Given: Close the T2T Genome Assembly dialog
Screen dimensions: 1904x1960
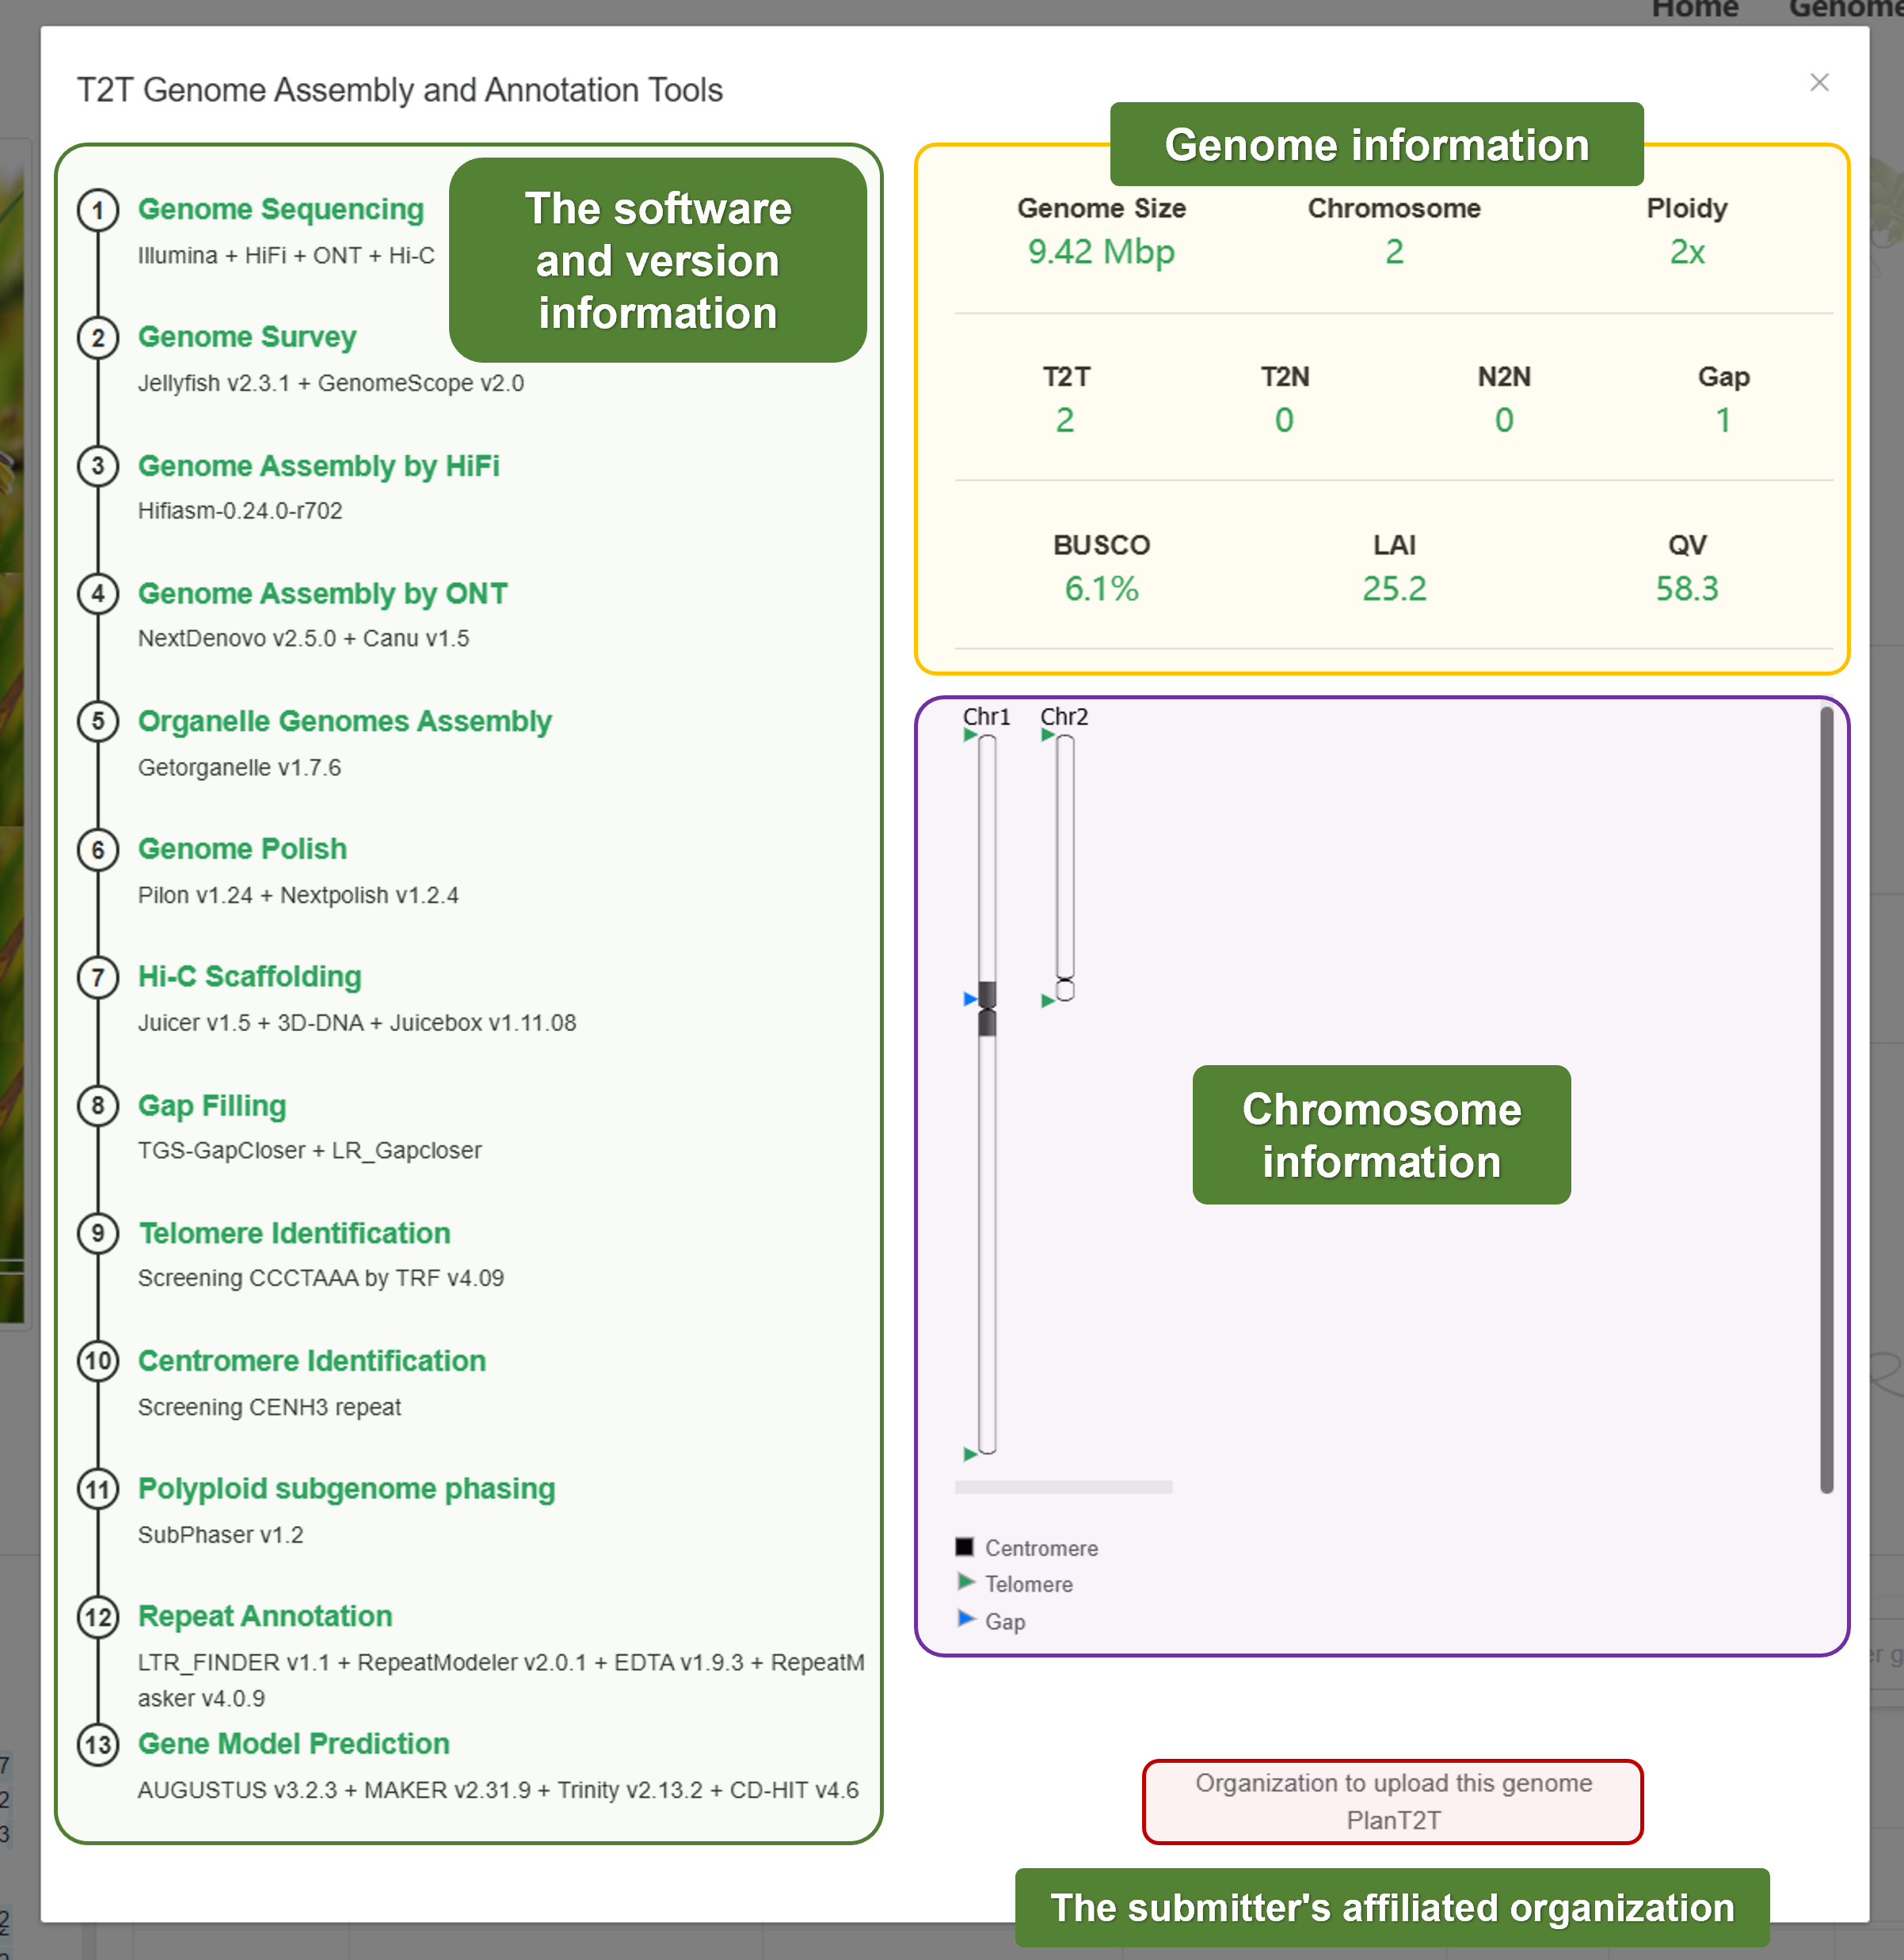Looking at the screenshot, I should (x=1819, y=83).
